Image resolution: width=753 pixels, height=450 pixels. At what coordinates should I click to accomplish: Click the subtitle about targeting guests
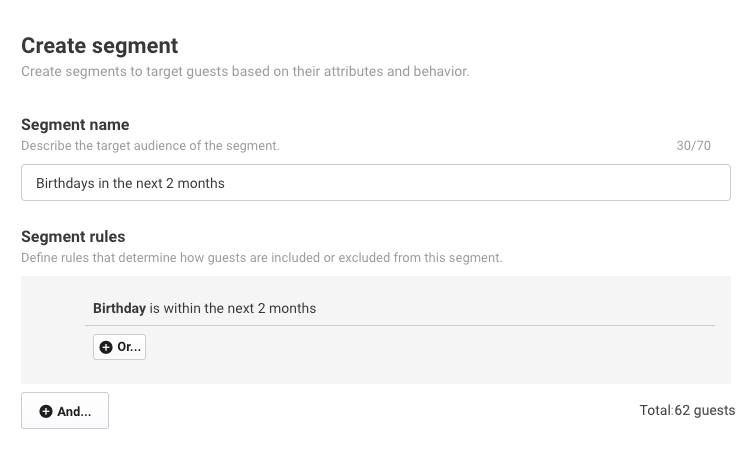(245, 72)
